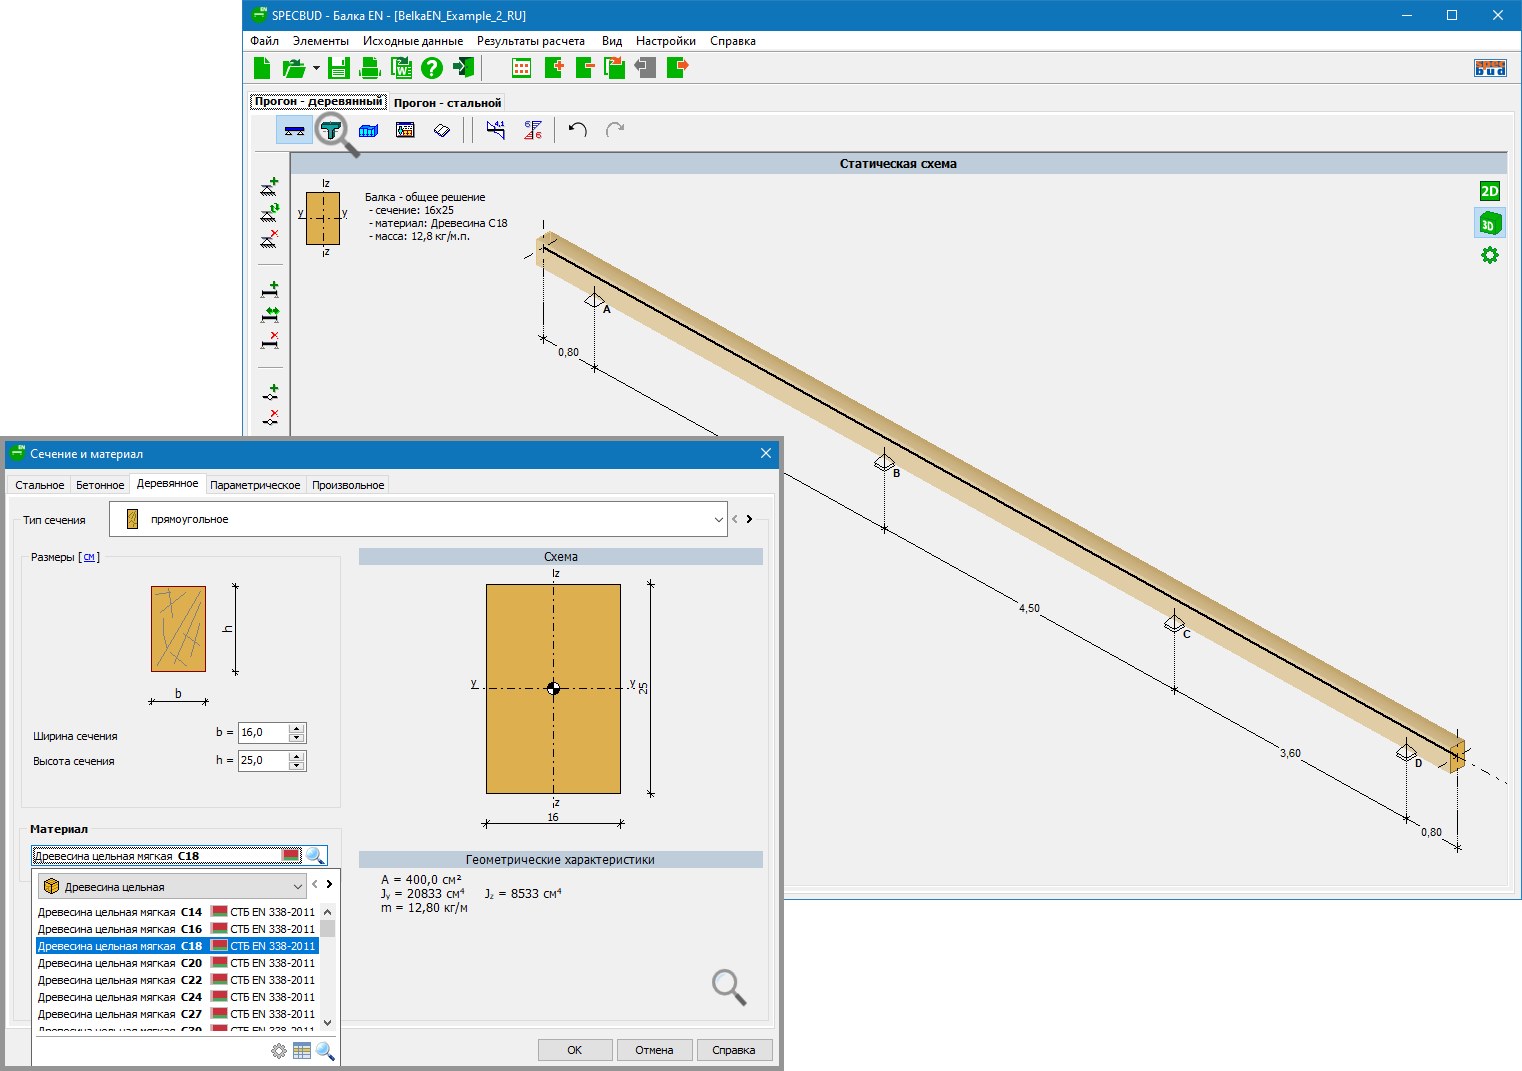
Task: Toggle the 3D view button
Action: coord(1489,224)
